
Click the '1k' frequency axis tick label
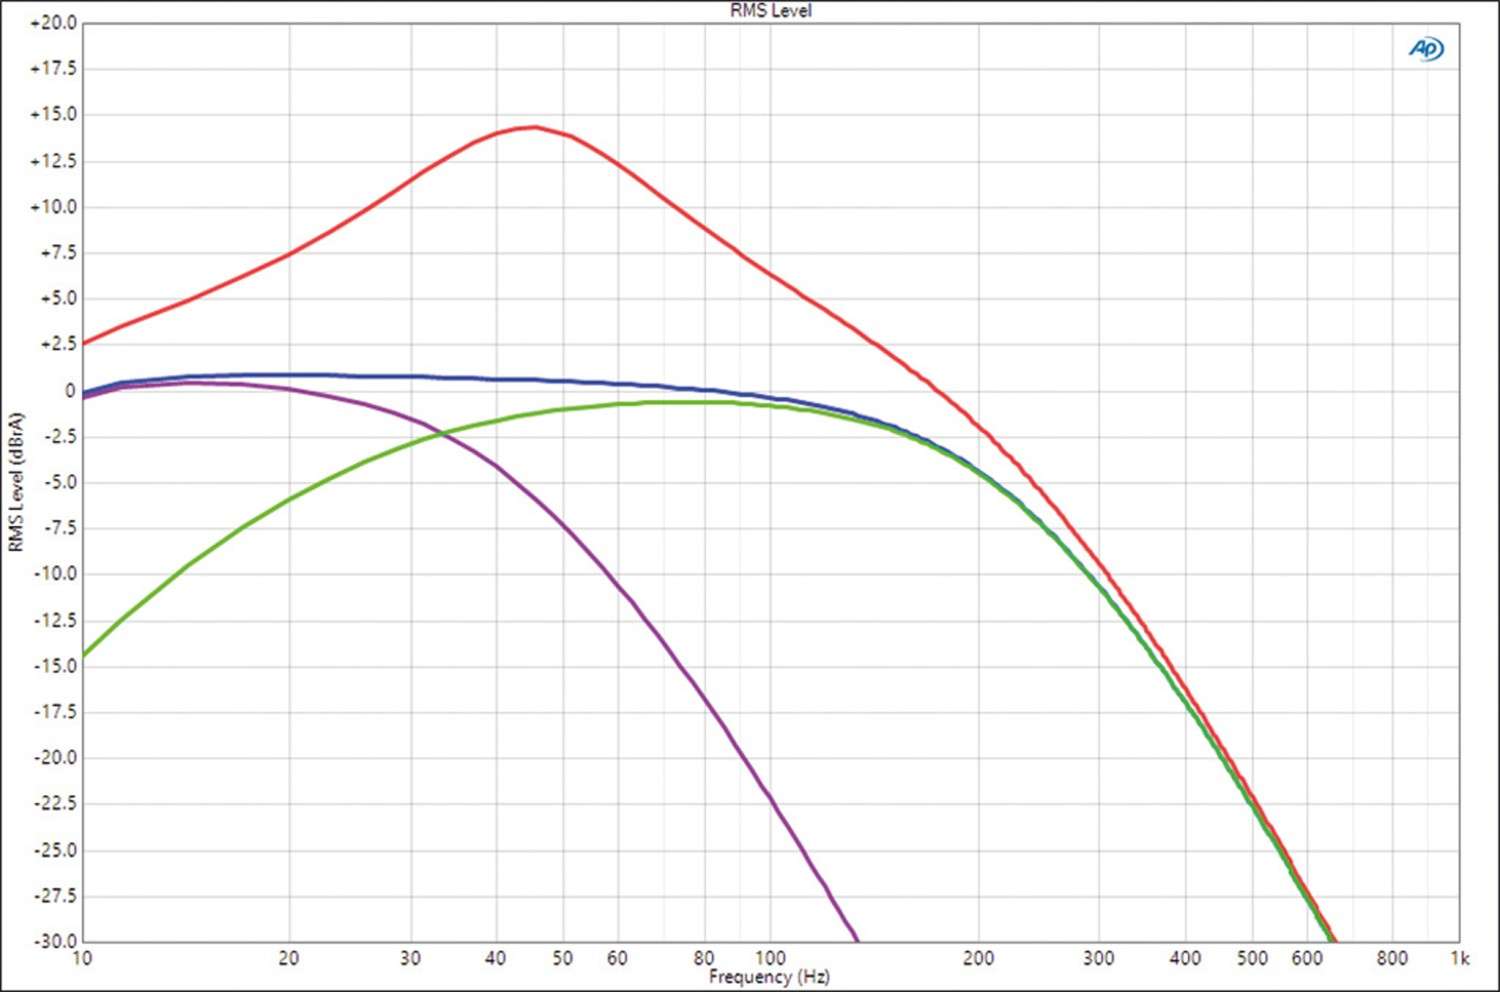[x=1460, y=958]
